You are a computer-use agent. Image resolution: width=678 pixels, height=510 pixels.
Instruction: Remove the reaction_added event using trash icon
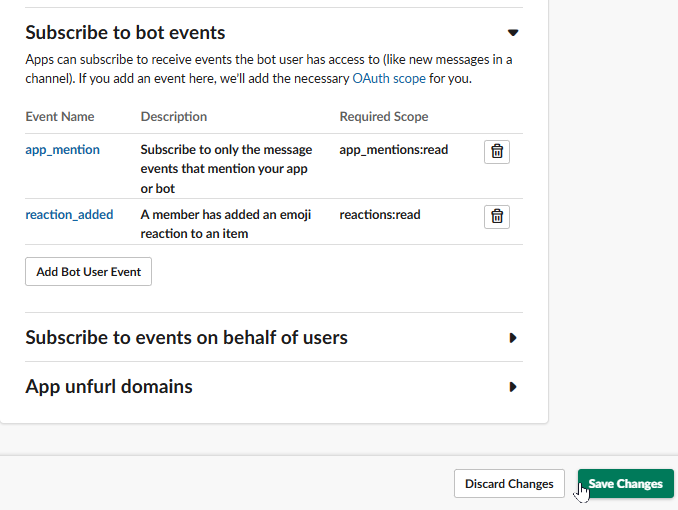pyautogui.click(x=497, y=216)
